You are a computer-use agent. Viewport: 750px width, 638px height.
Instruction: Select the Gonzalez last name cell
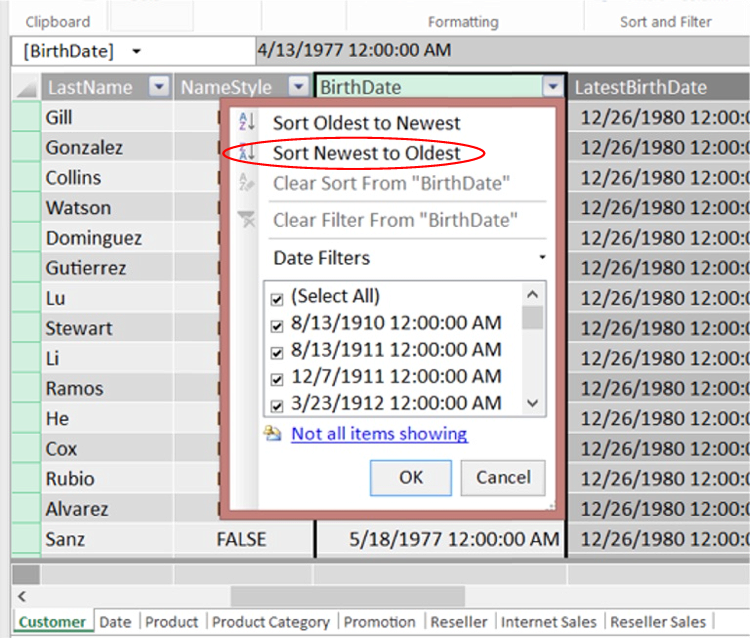[x=107, y=147]
